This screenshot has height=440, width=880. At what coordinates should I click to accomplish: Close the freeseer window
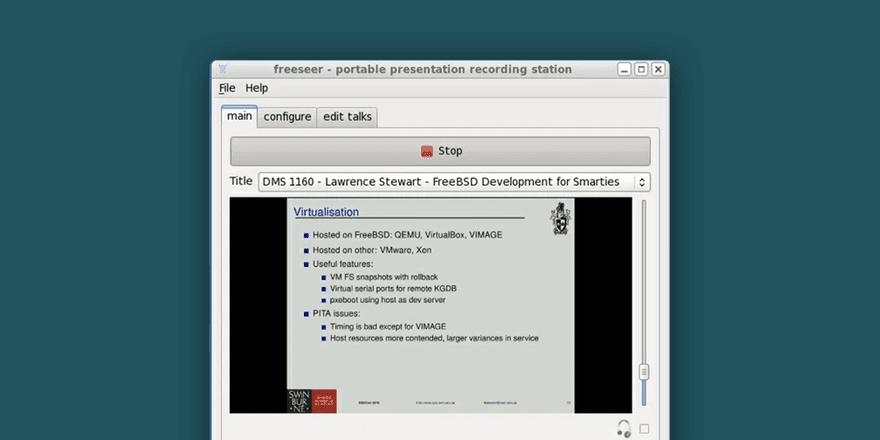tap(657, 69)
